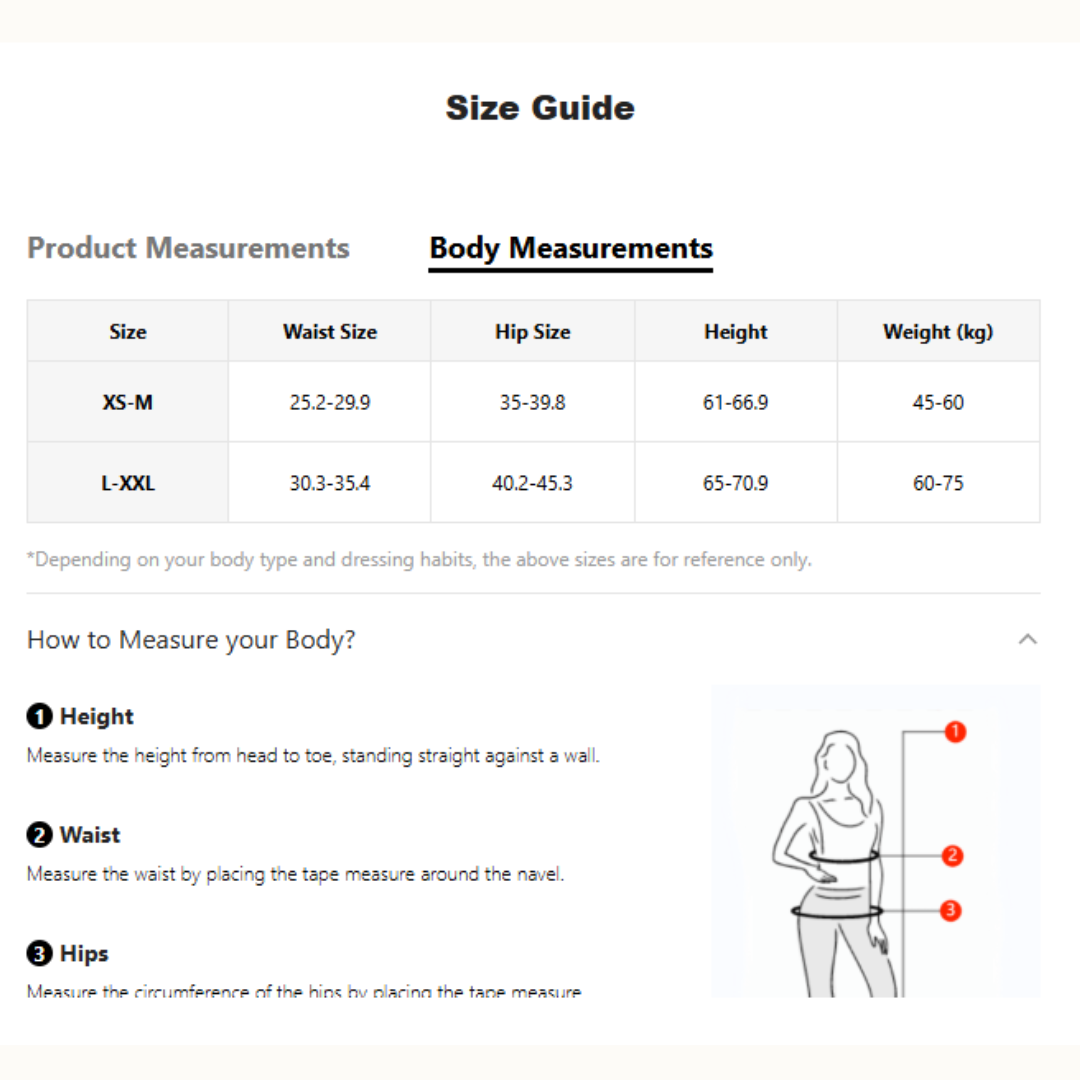Screen dimensions: 1080x1080
Task: Click the black number 1 icon beside Height
Action: 39,716
